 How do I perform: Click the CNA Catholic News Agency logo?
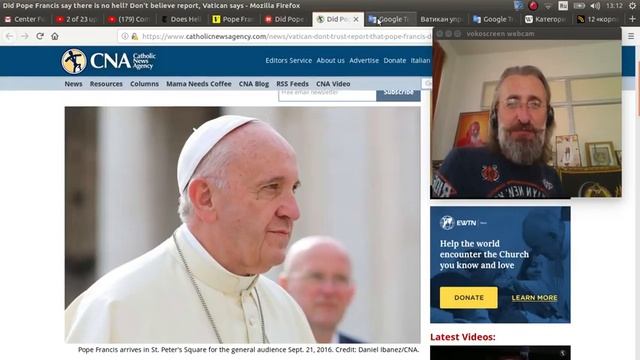(x=108, y=61)
